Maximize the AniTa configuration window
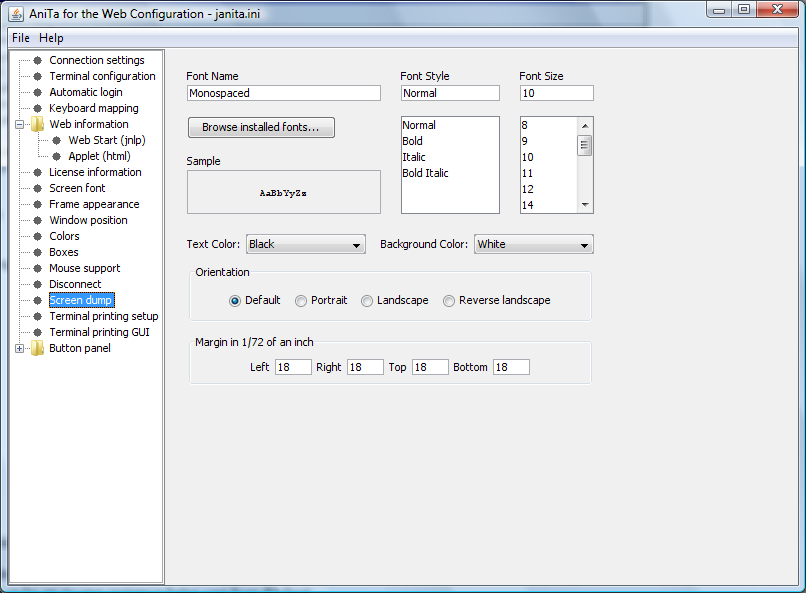Image resolution: width=806 pixels, height=593 pixels. tap(743, 10)
